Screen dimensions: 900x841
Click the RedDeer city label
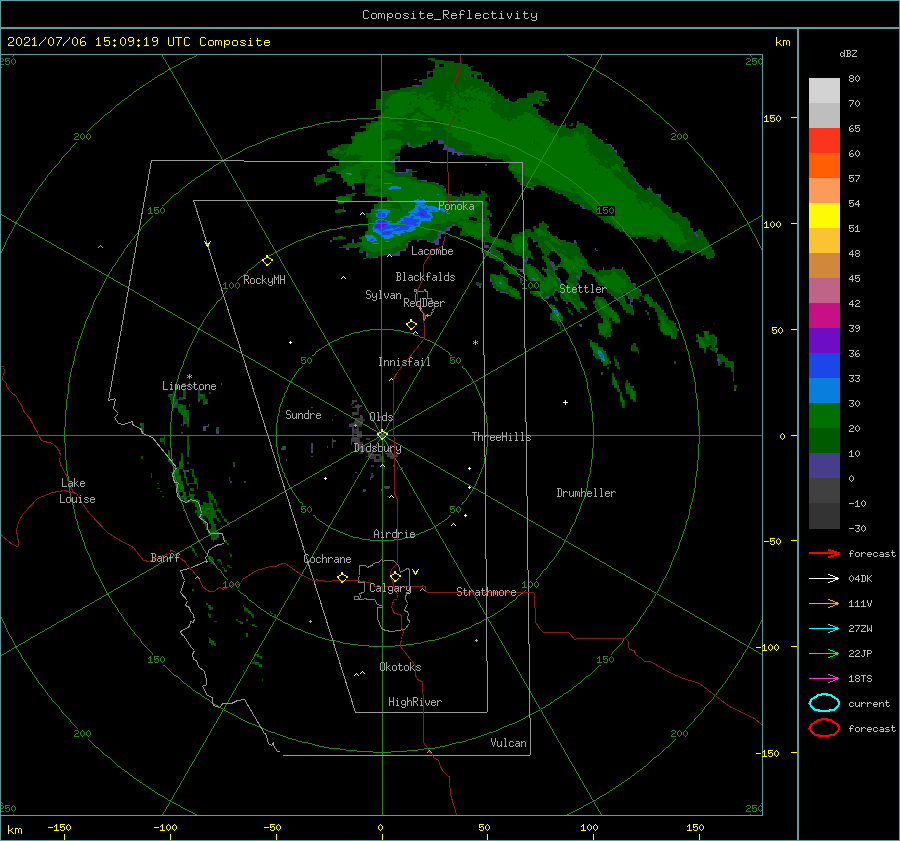[424, 303]
